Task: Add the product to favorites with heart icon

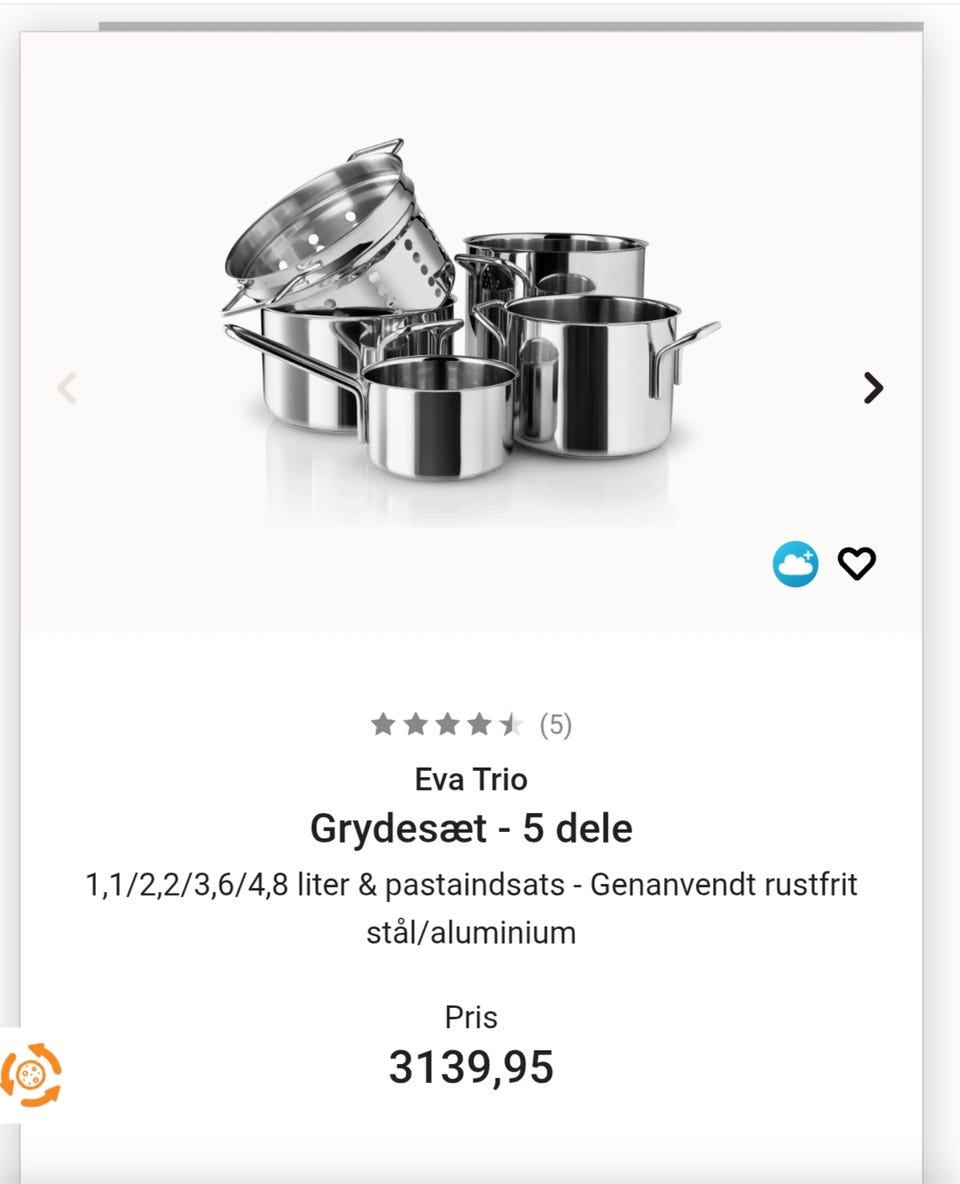Action: pos(857,563)
